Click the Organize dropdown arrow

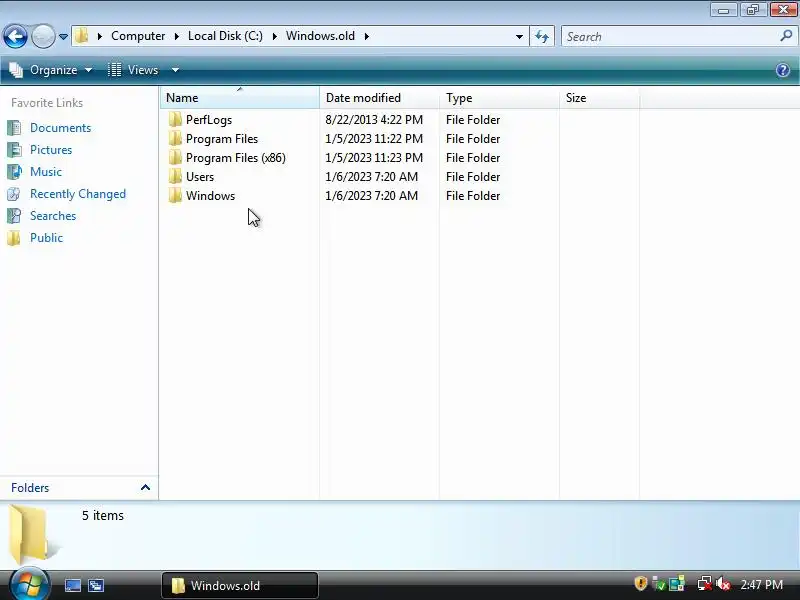coord(88,70)
